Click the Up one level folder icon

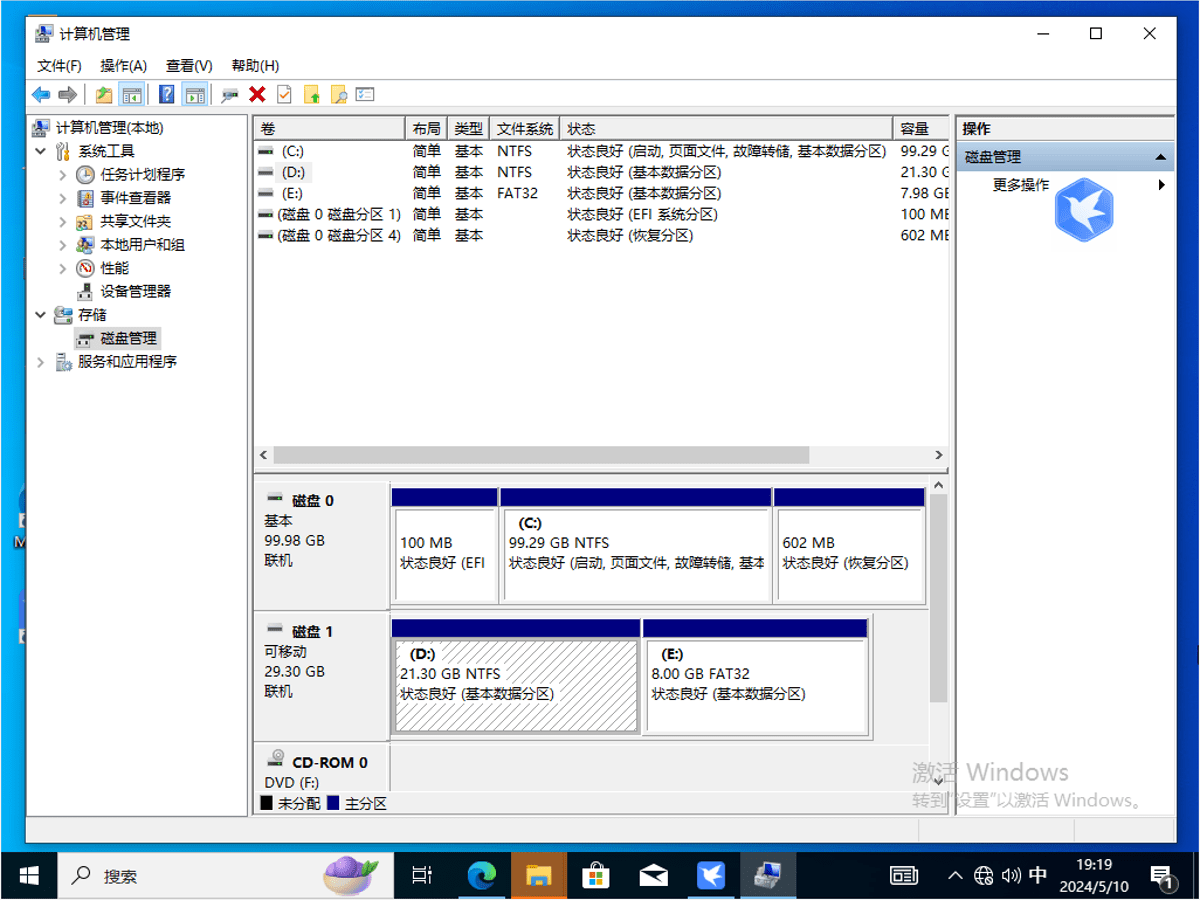(x=103, y=95)
